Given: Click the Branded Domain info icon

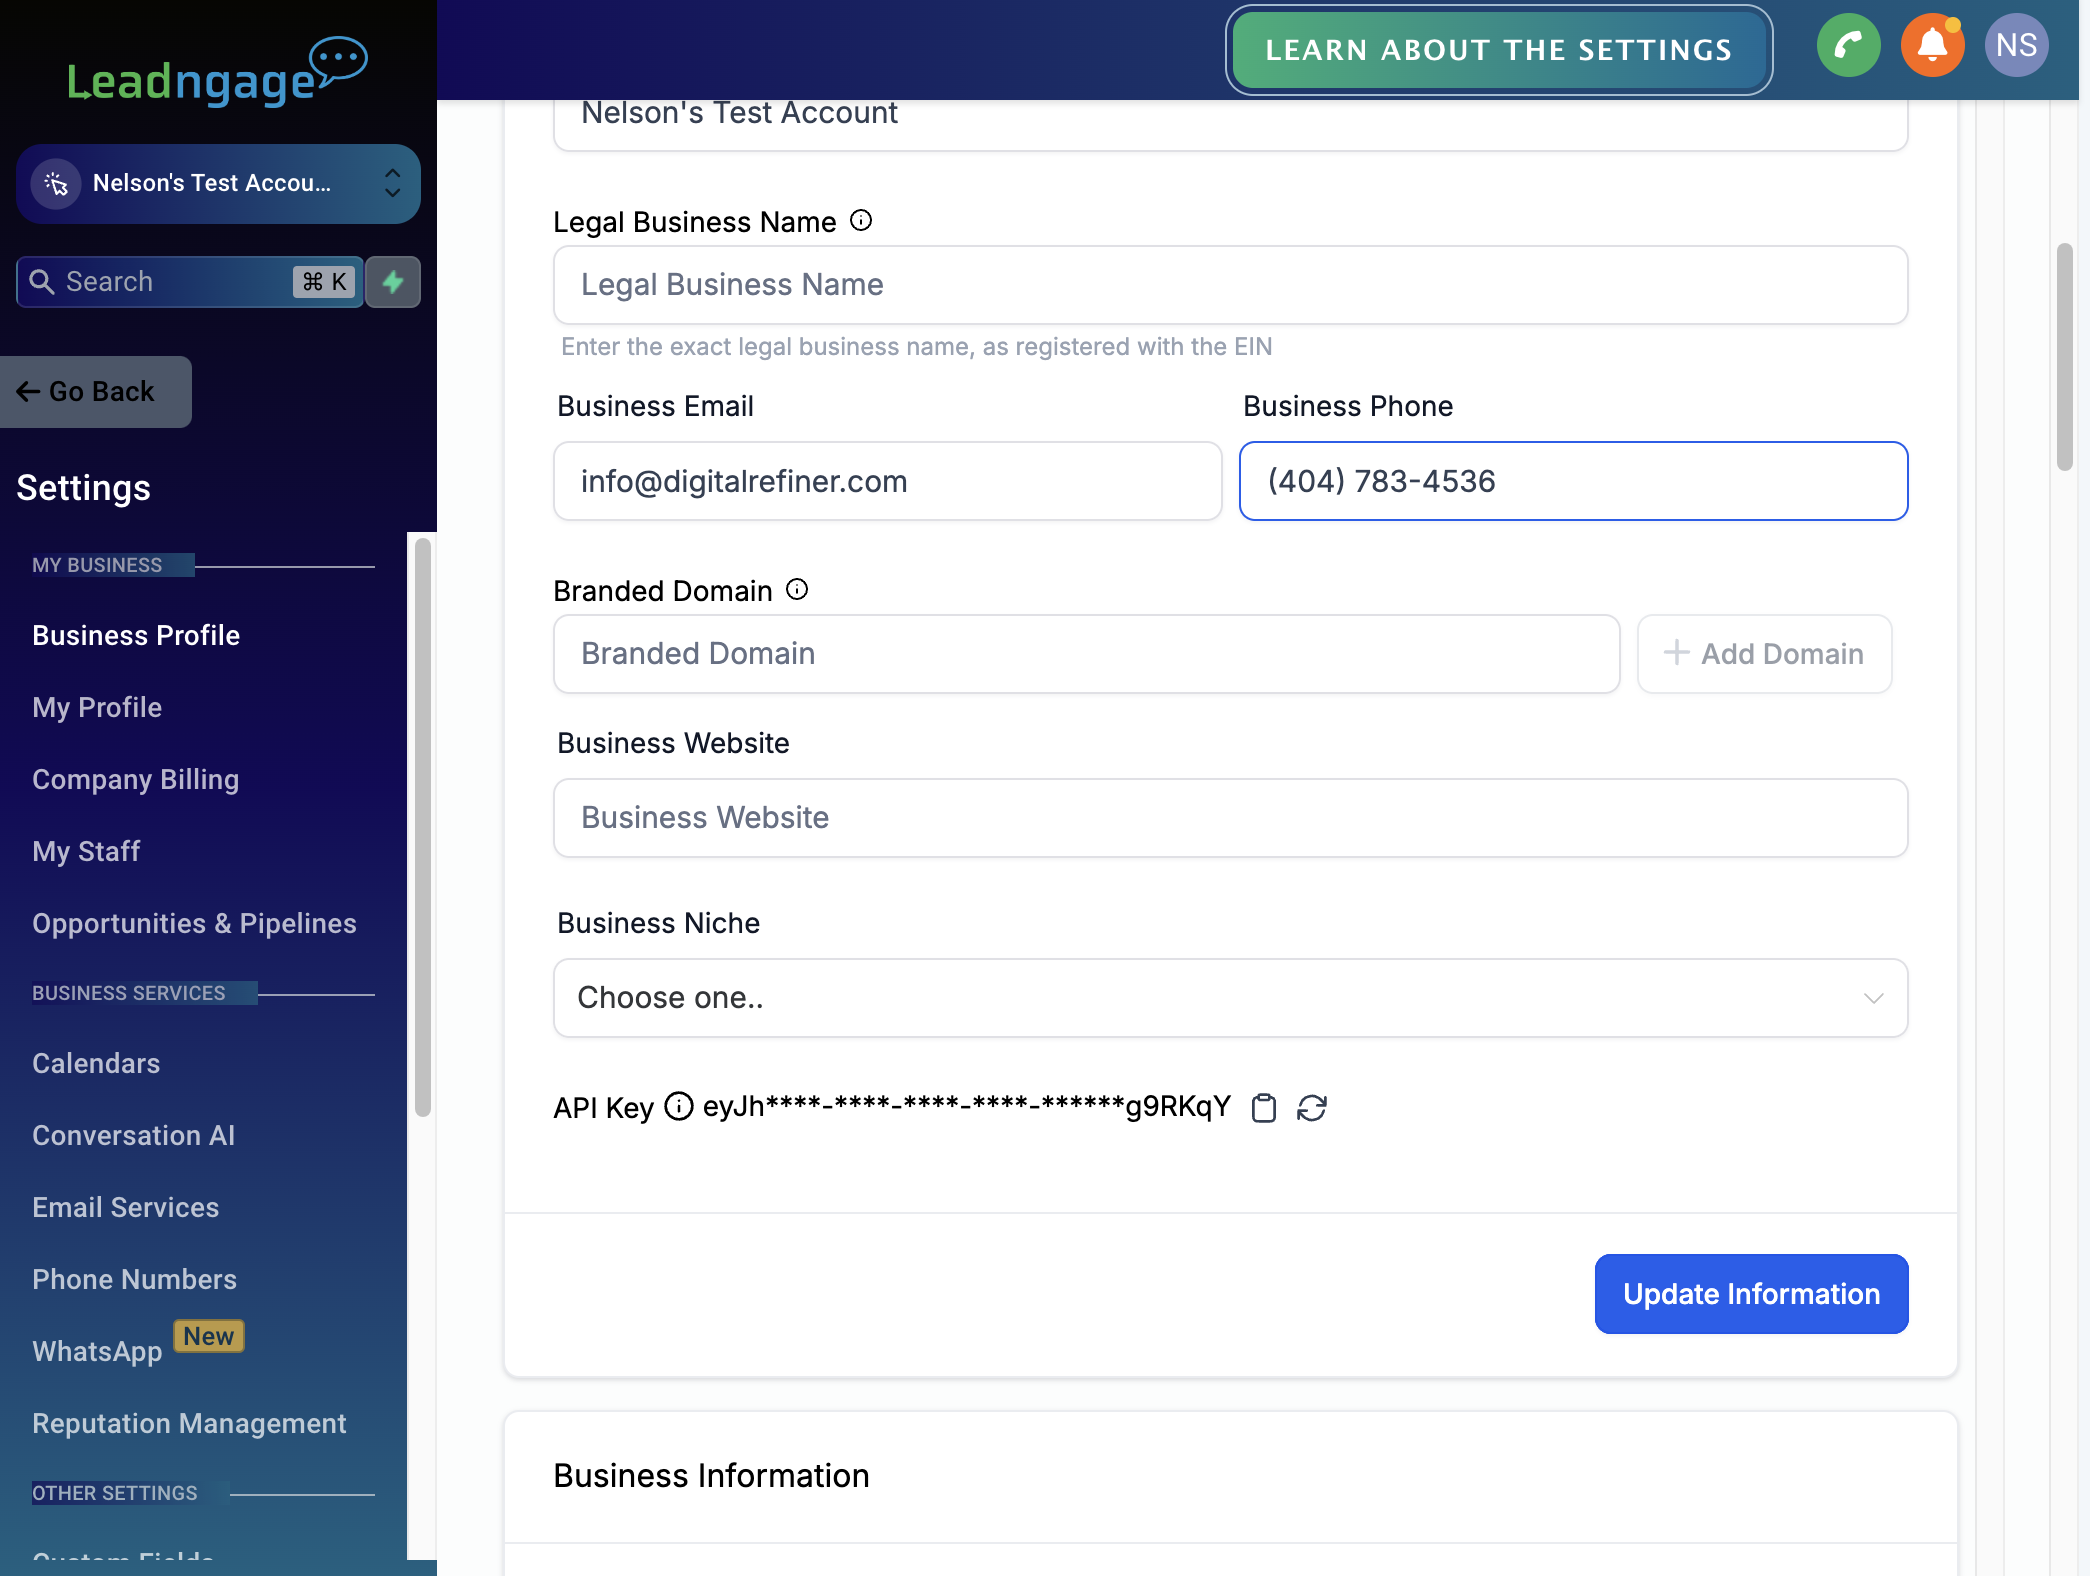Looking at the screenshot, I should [797, 590].
